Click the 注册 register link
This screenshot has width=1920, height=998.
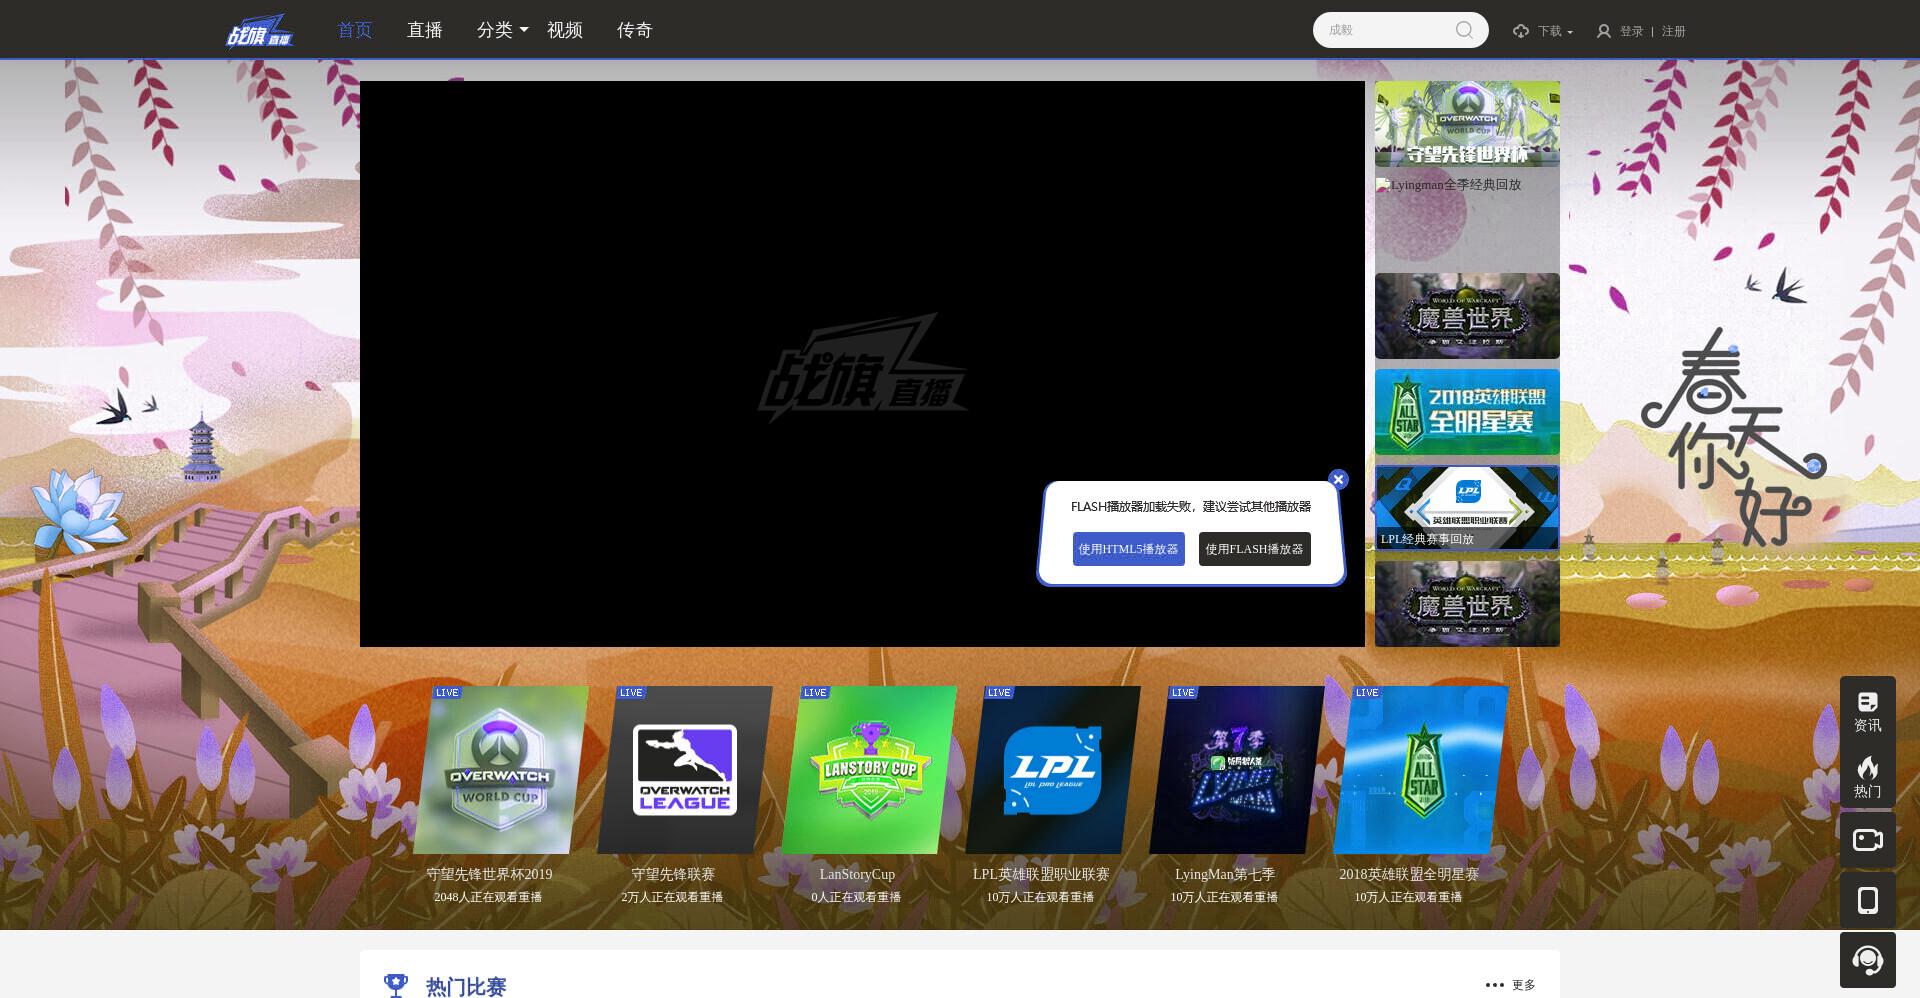pyautogui.click(x=1674, y=31)
